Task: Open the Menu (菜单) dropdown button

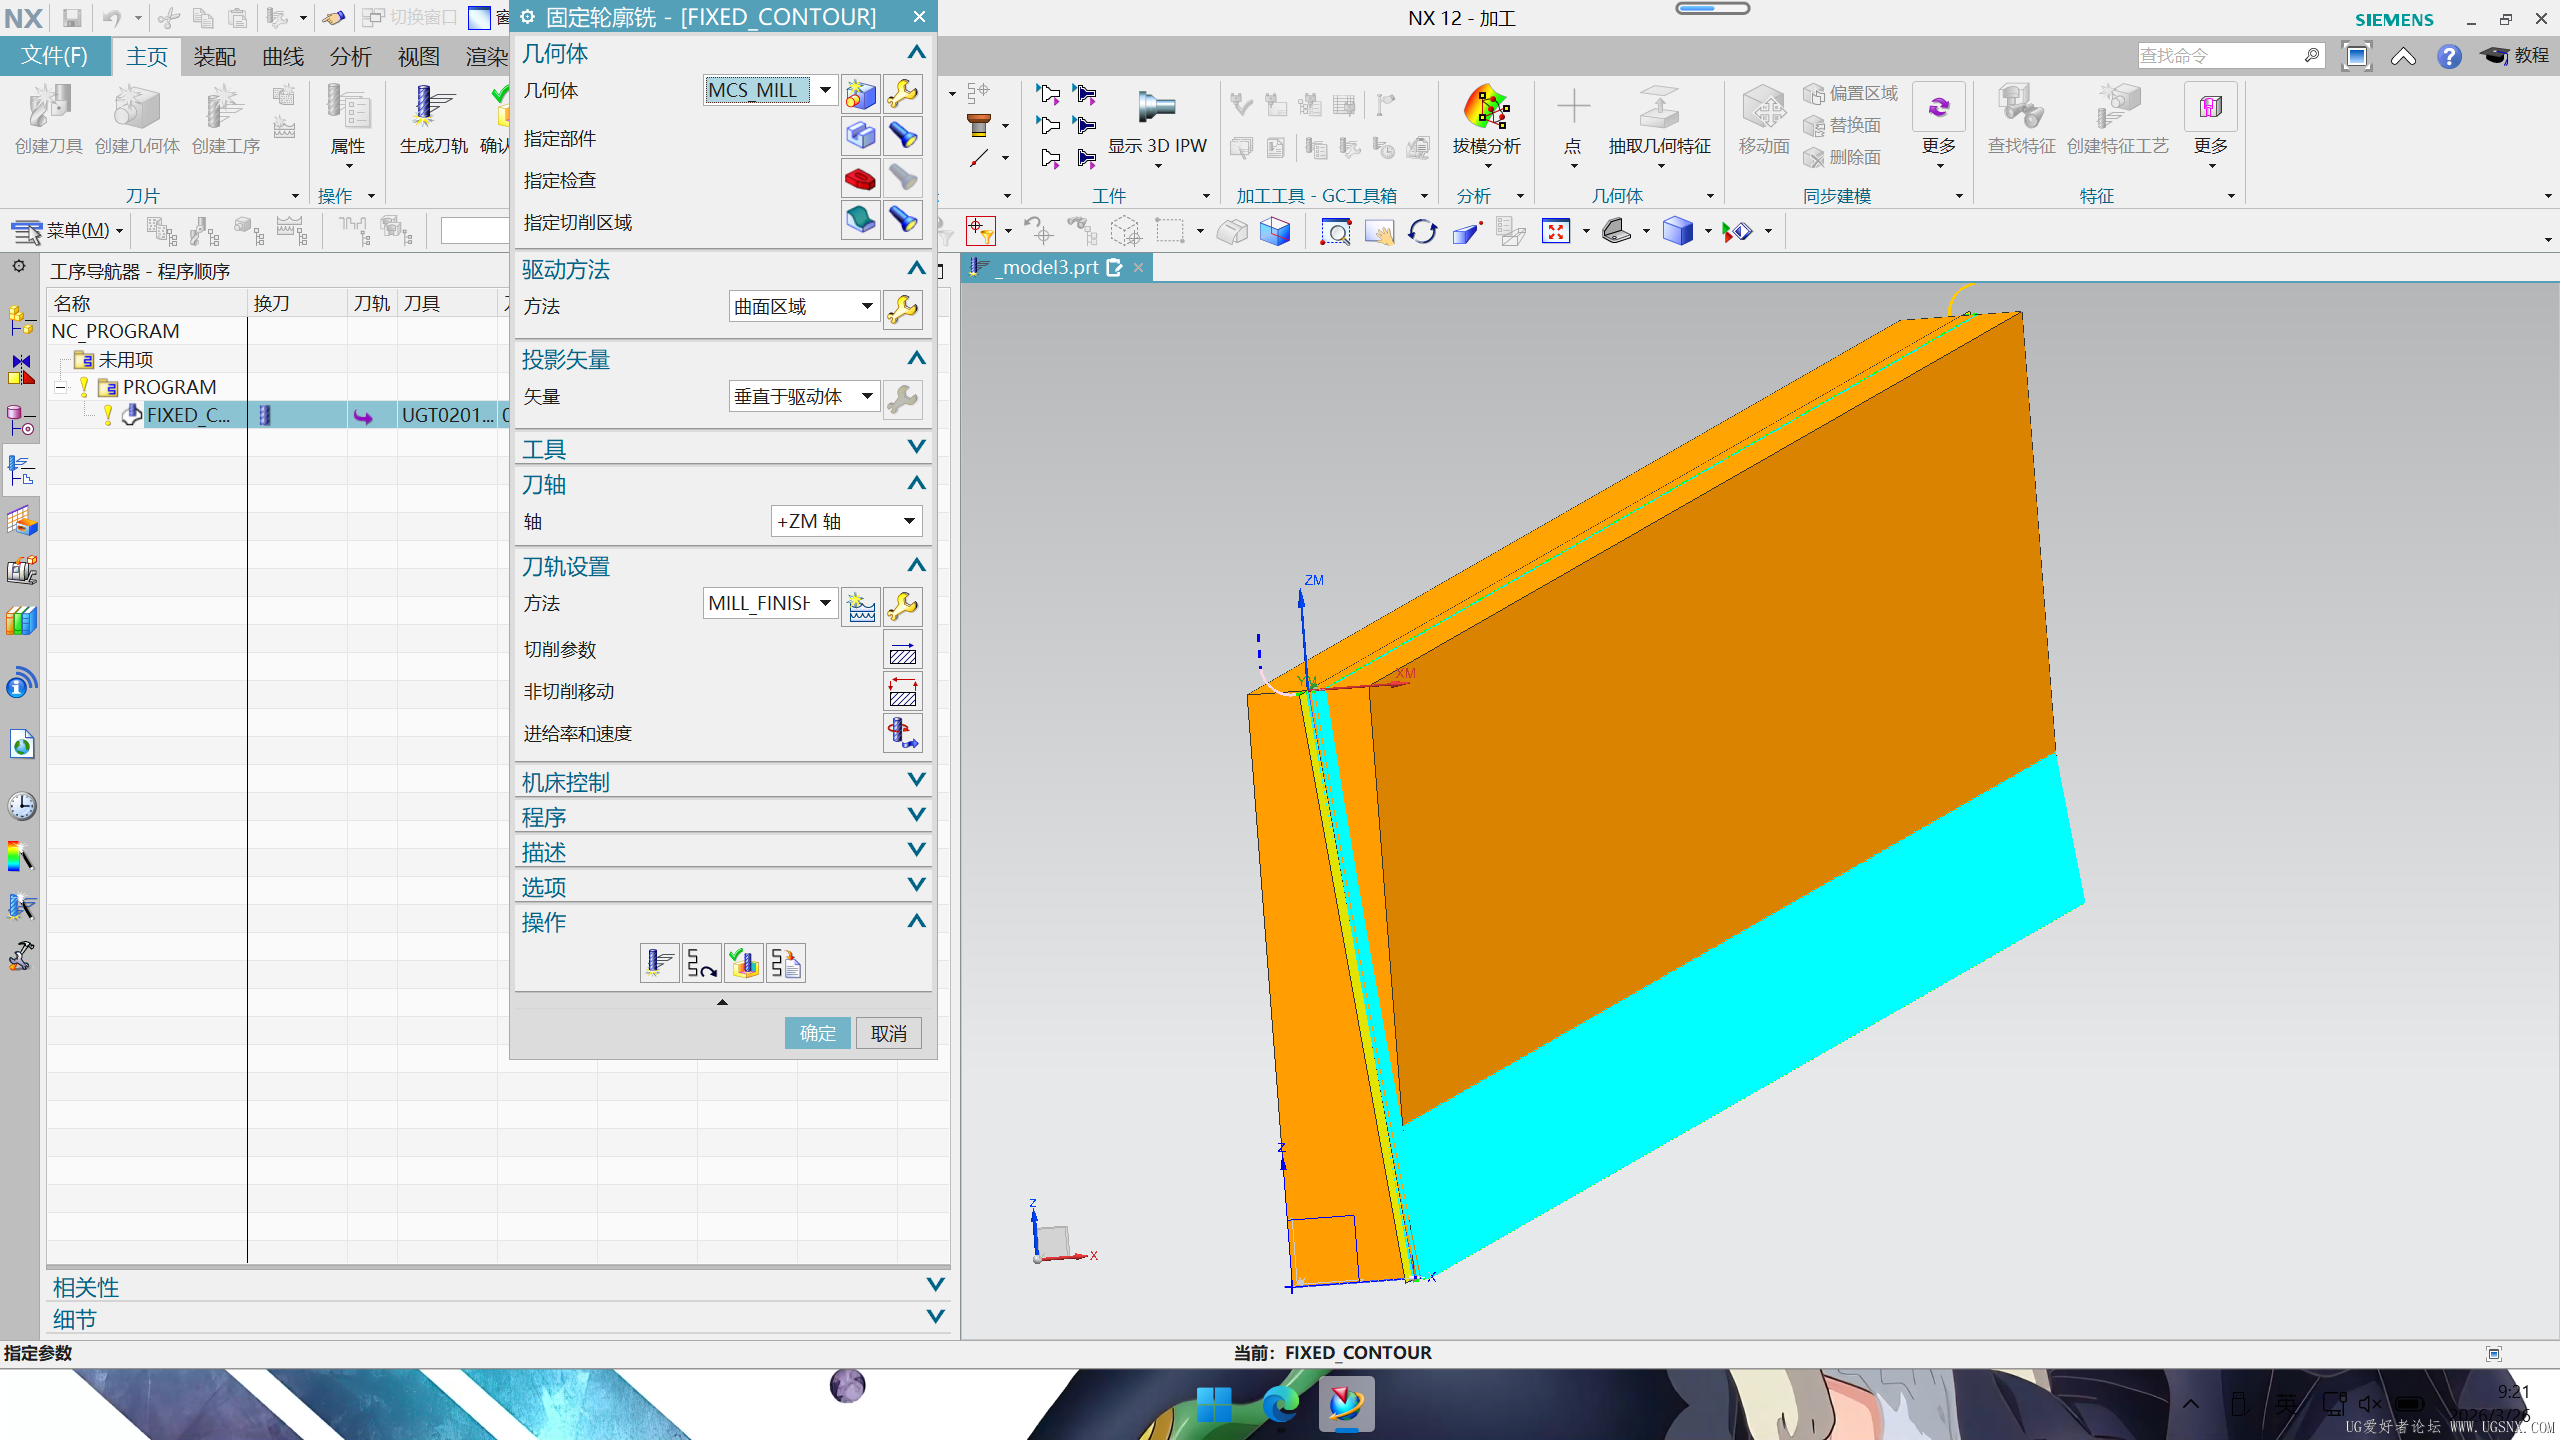Action: [67, 231]
